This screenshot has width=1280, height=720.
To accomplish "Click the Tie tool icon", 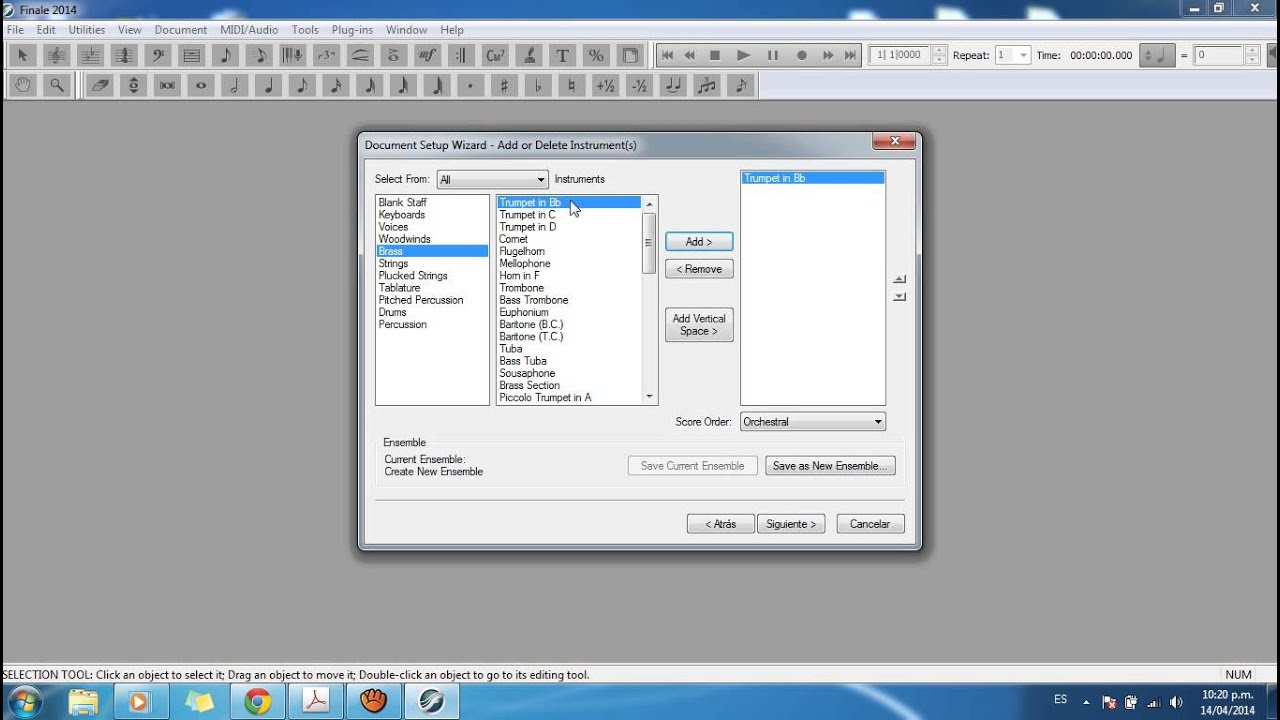I will coord(672,86).
